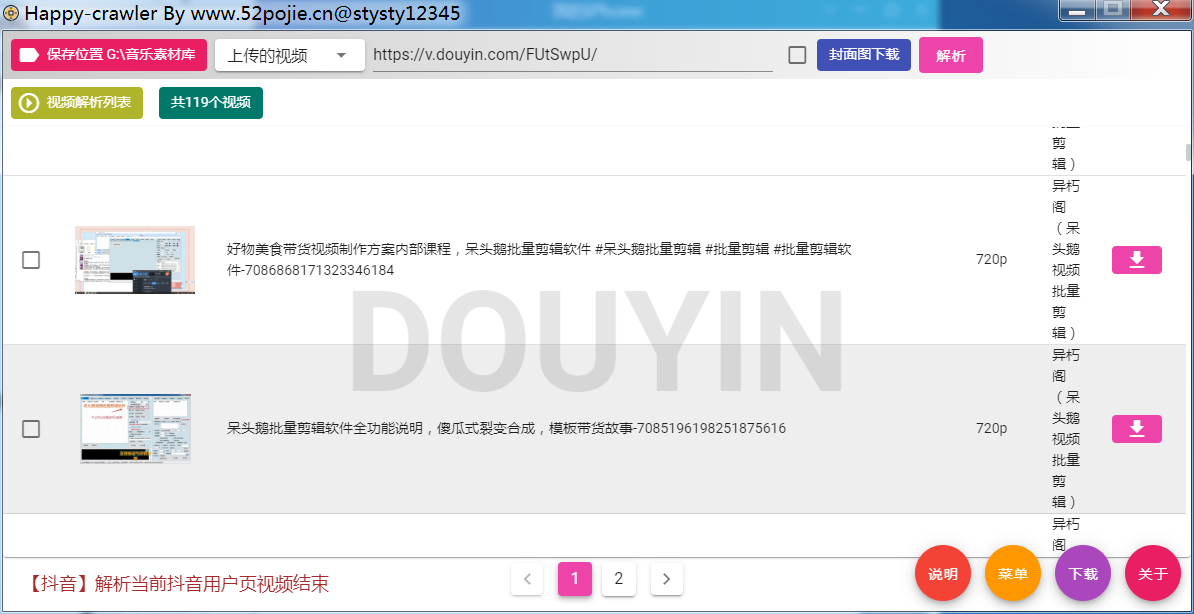Click the author text 异朽阁 in the 好物美食带货 row
The width and height of the screenshot is (1194, 614).
(x=1065, y=197)
